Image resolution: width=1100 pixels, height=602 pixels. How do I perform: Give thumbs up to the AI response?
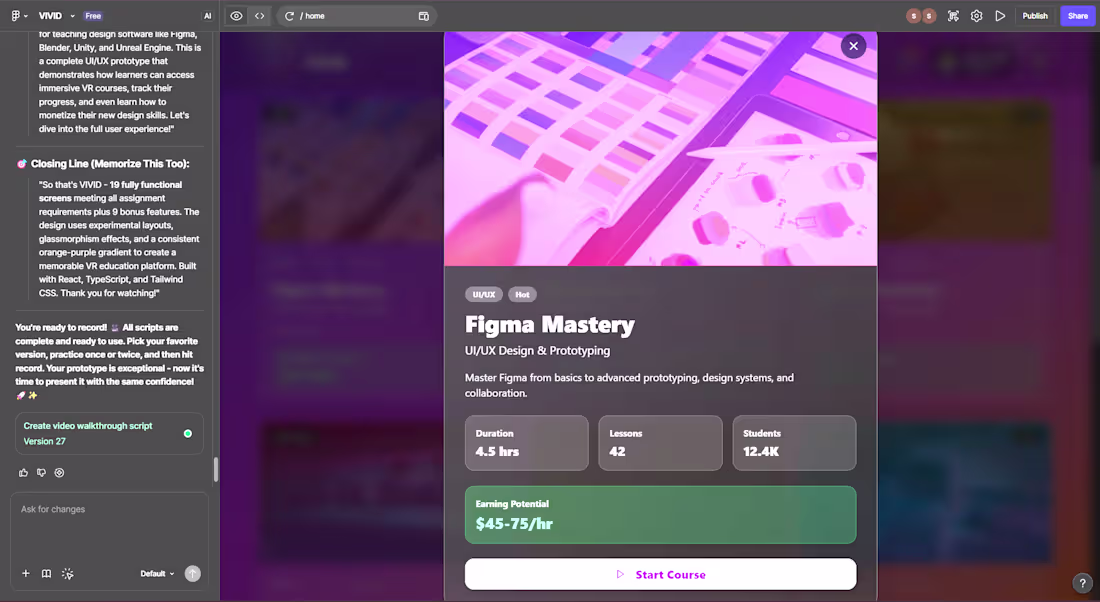point(23,473)
